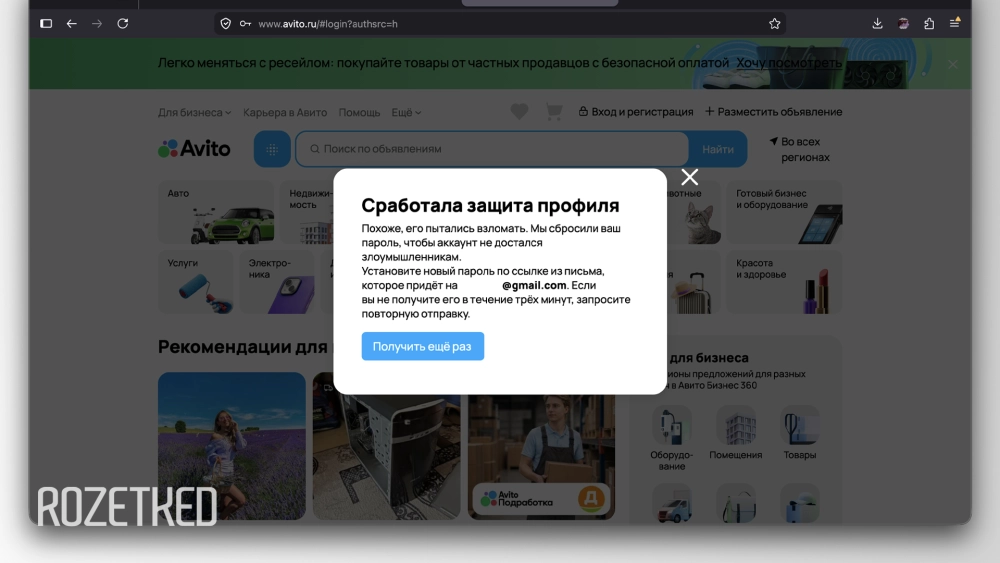Open the 'Электроника' category tile
Image resolution: width=1000 pixels, height=563 pixels.
277,282
